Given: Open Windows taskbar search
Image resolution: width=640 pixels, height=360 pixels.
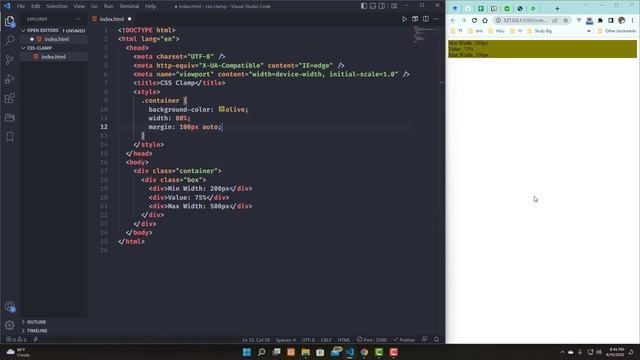Looking at the screenshot, I should 262,352.
